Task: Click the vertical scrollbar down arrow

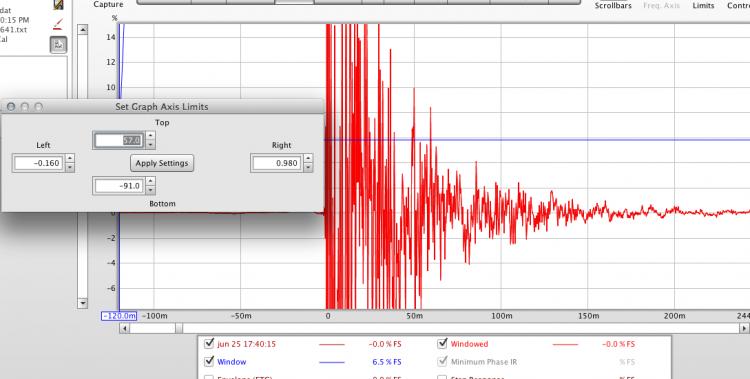Action: pyautogui.click(x=83, y=303)
